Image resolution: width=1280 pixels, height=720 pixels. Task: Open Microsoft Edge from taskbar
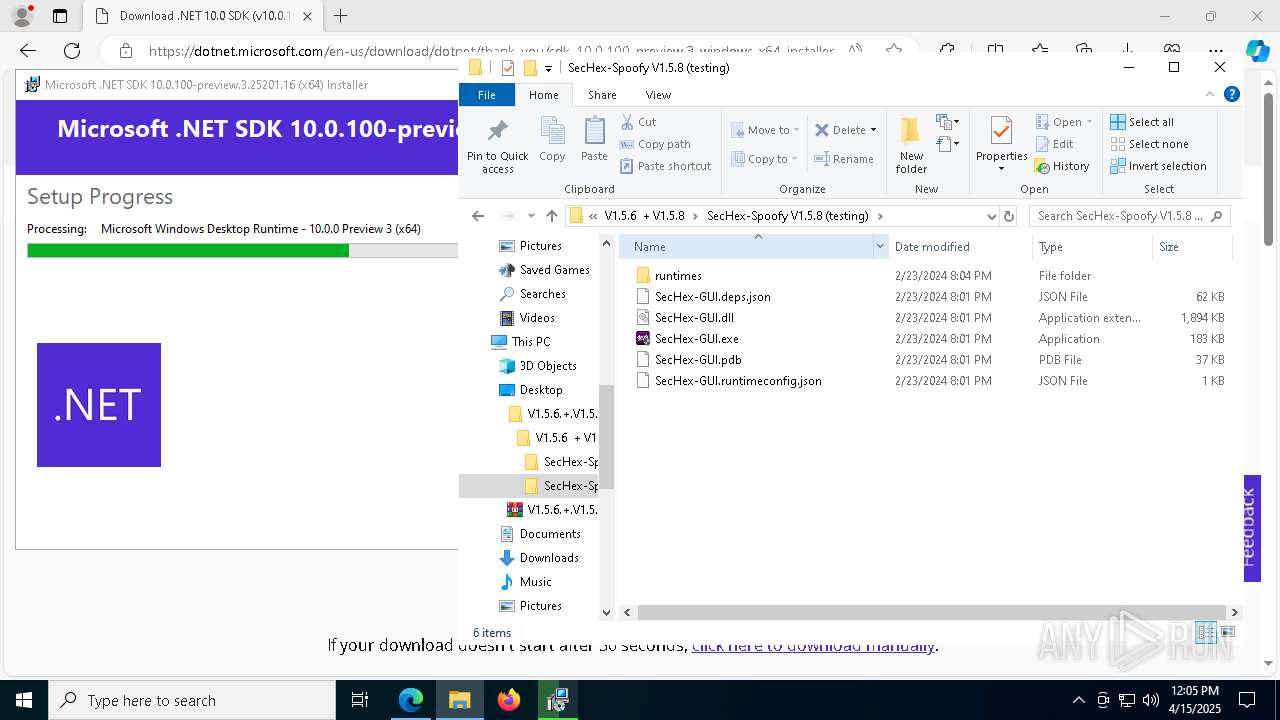click(x=411, y=700)
